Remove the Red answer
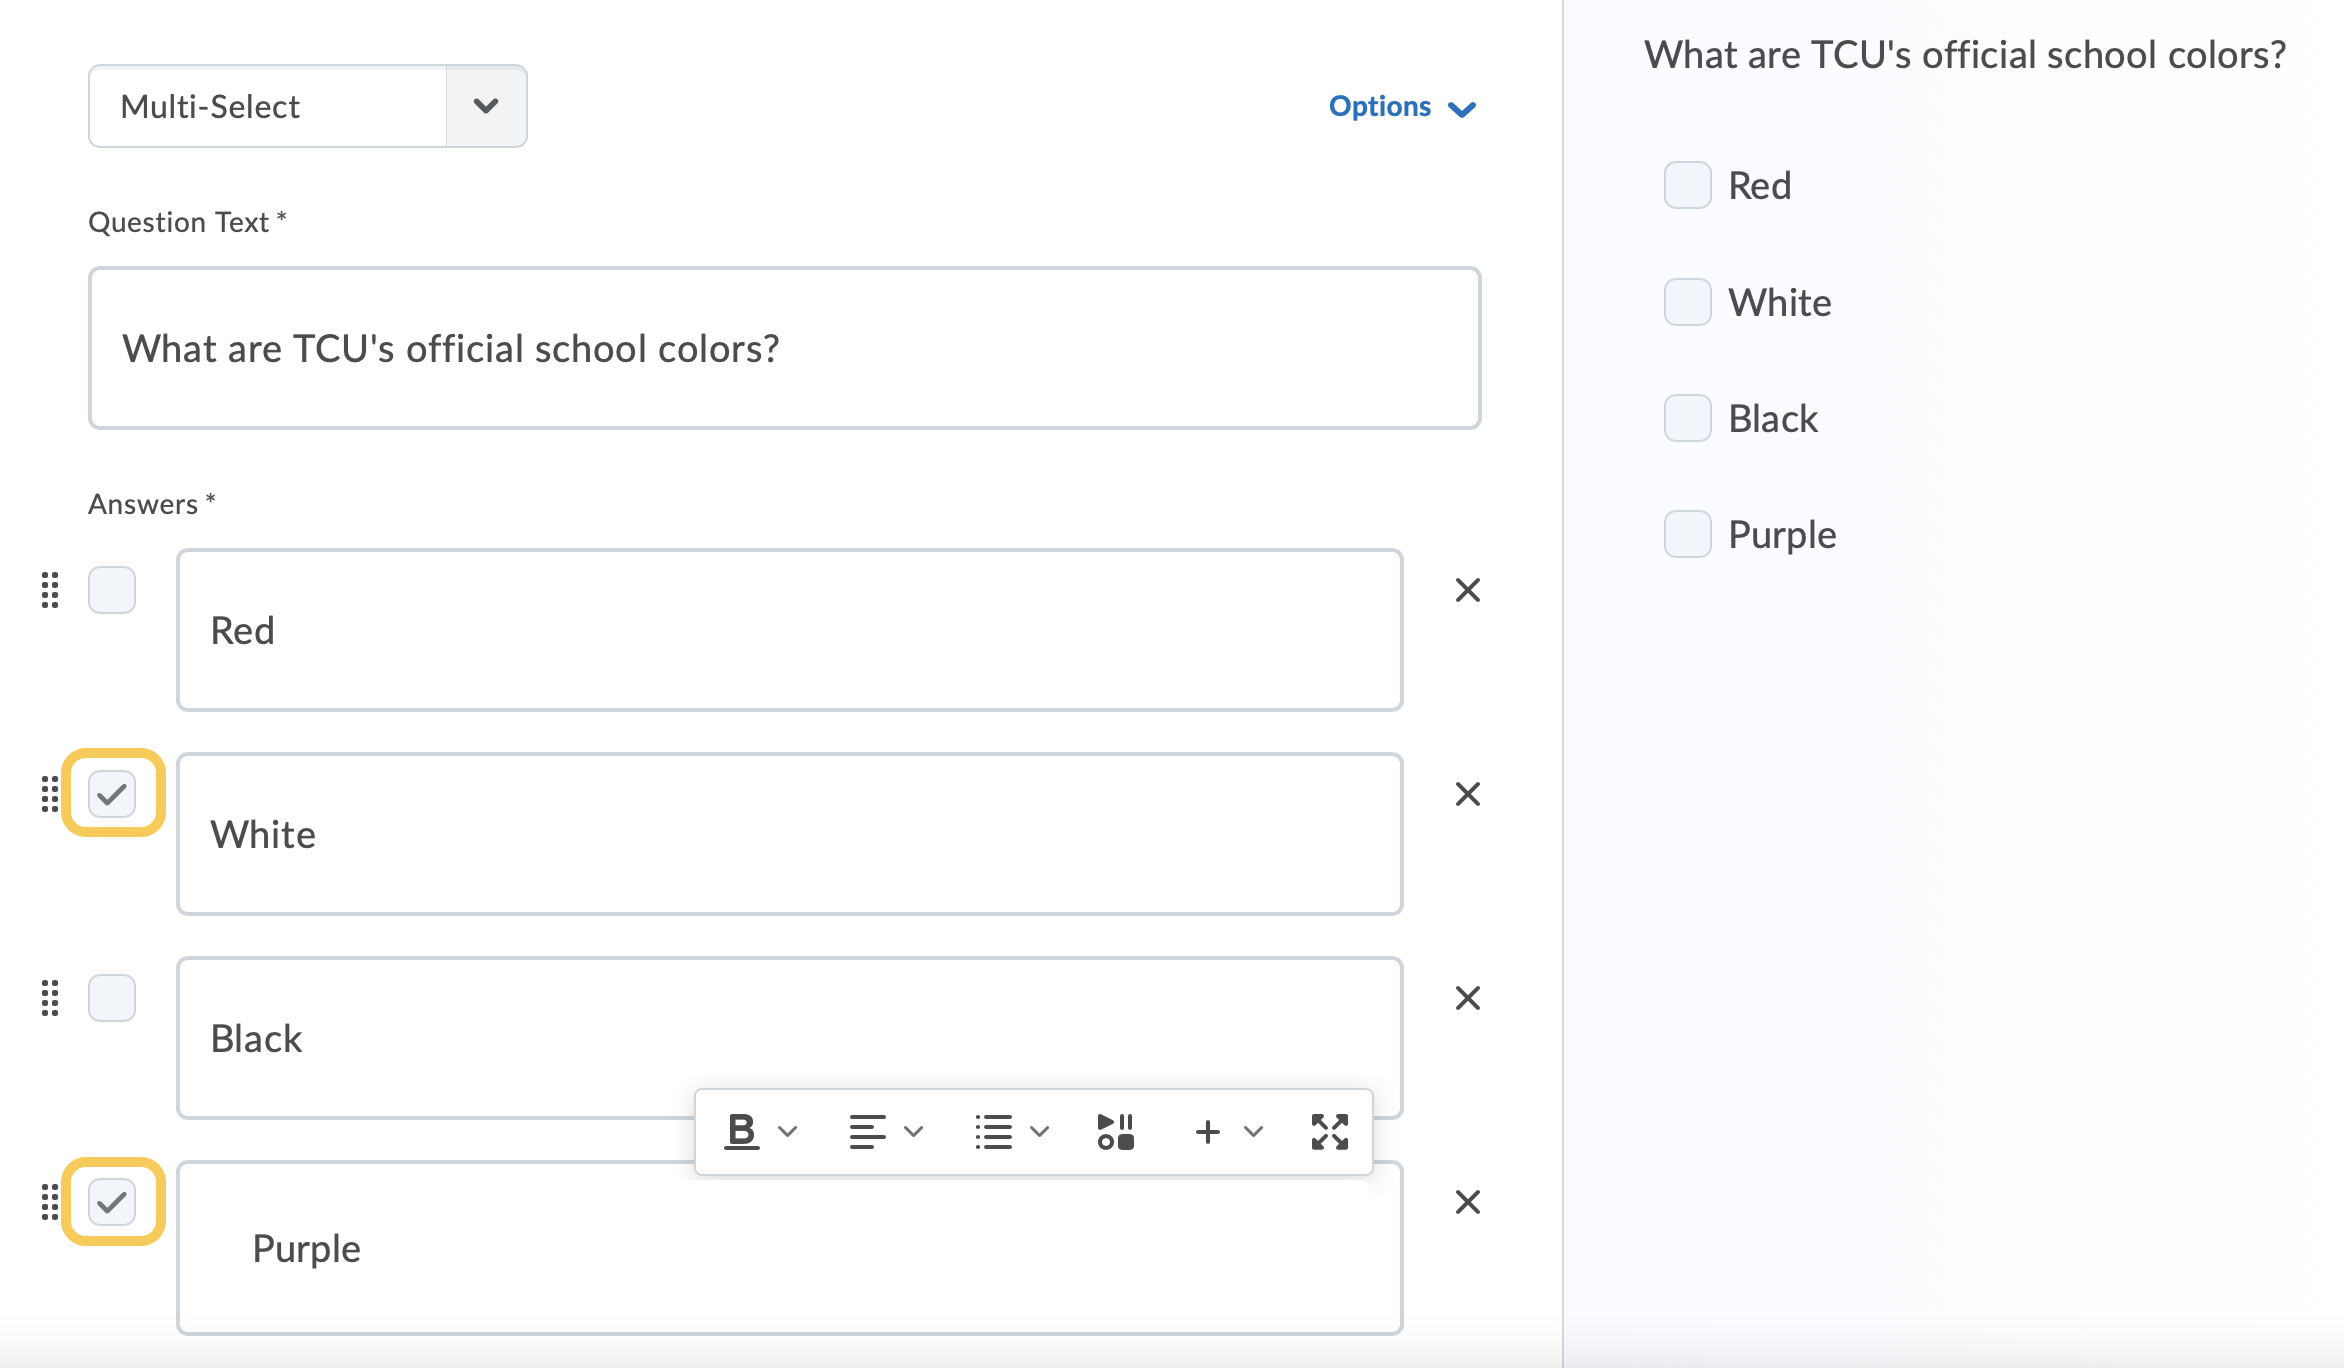Screen dimensions: 2344x1368 point(1467,590)
